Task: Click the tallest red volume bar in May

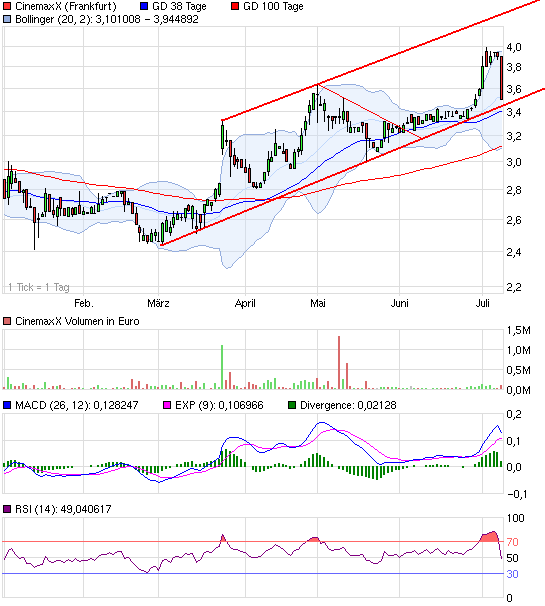Action: [339, 362]
